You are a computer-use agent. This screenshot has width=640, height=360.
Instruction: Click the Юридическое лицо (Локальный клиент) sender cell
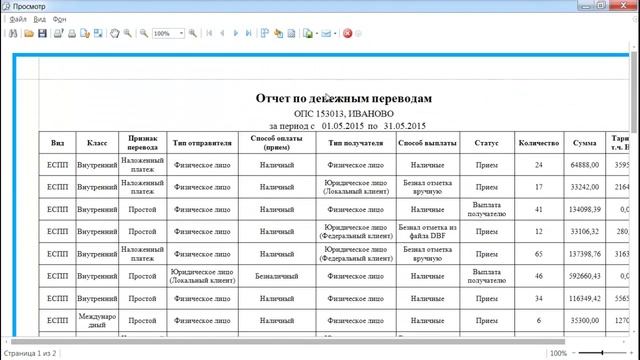point(202,276)
